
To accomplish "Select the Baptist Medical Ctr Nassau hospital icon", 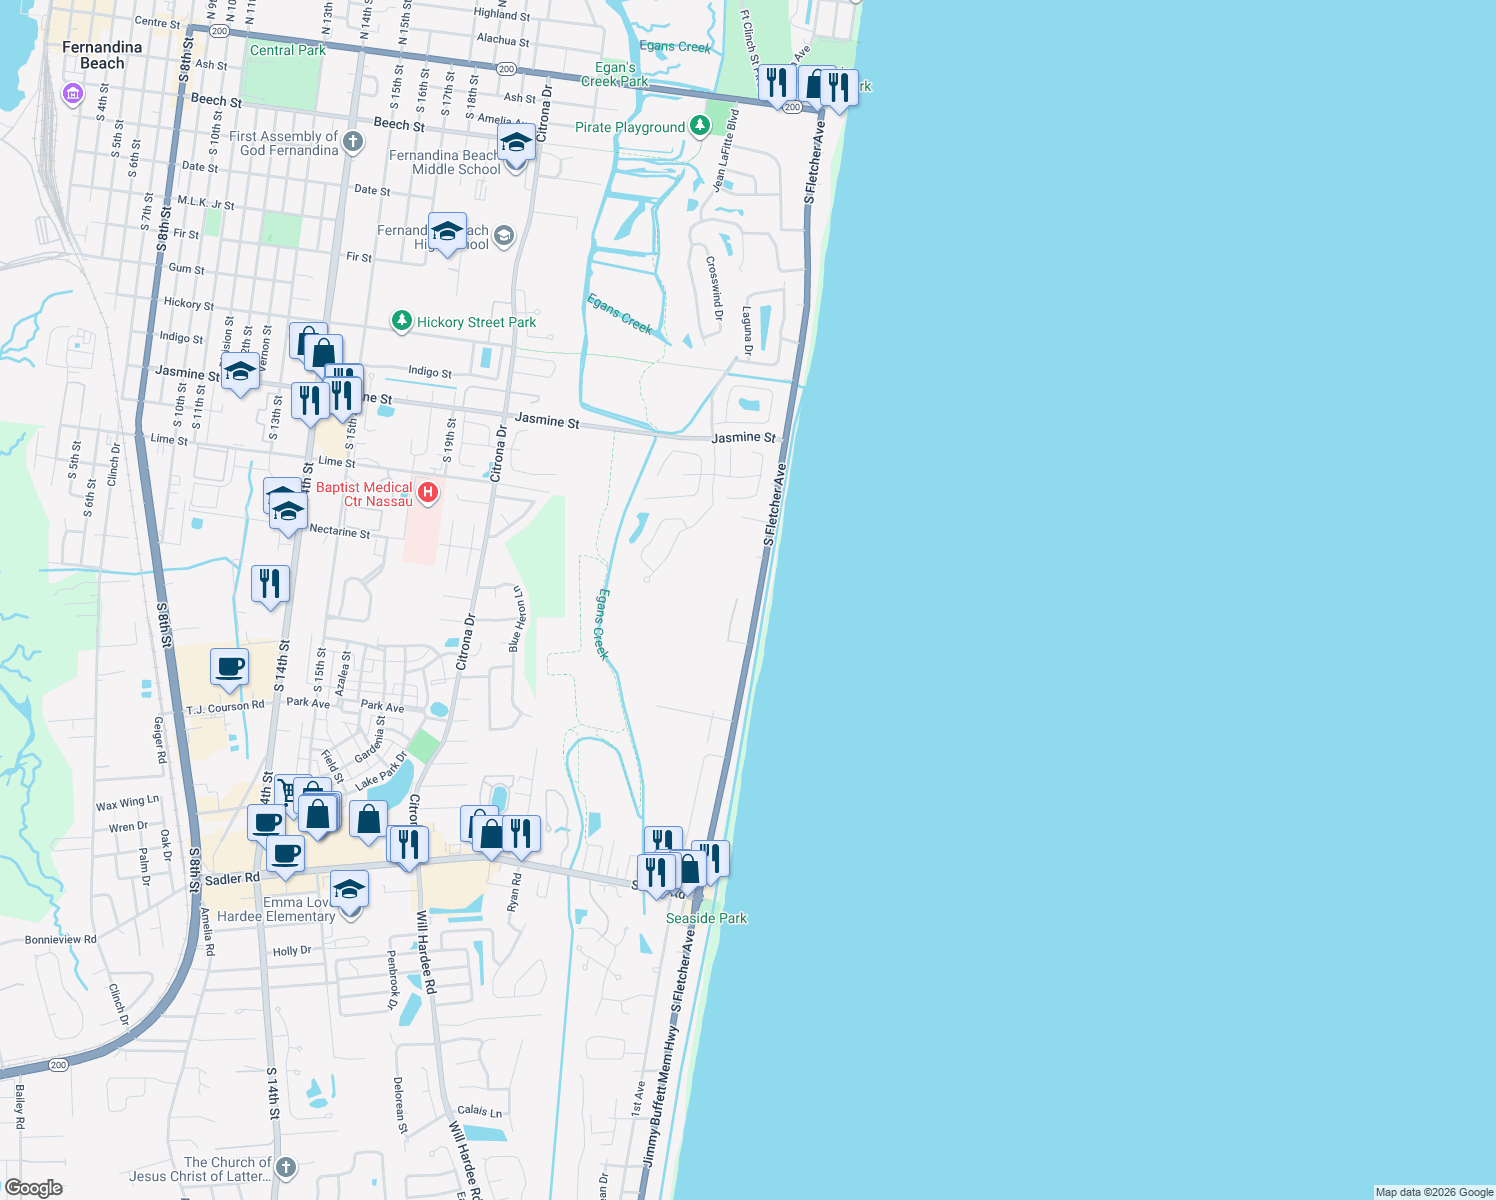I will 429,493.
